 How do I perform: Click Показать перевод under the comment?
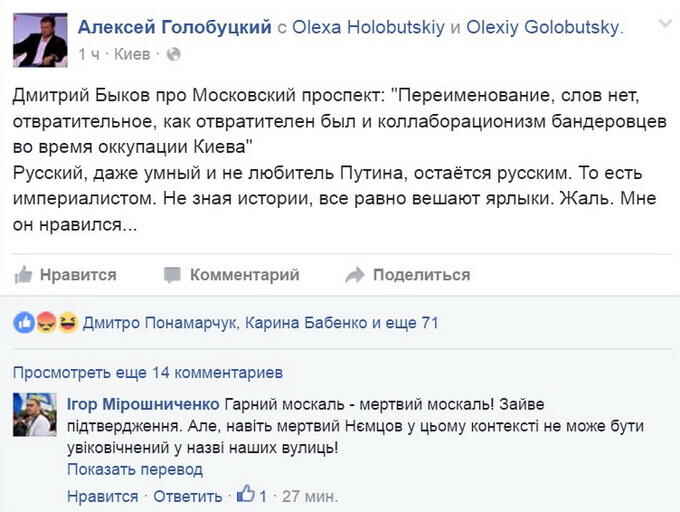click(134, 469)
